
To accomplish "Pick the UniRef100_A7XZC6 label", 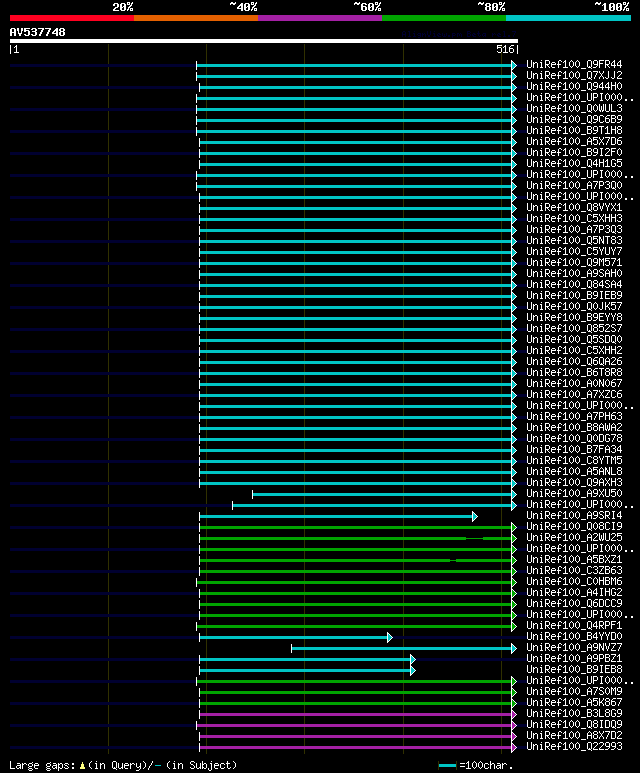I will [x=574, y=394].
